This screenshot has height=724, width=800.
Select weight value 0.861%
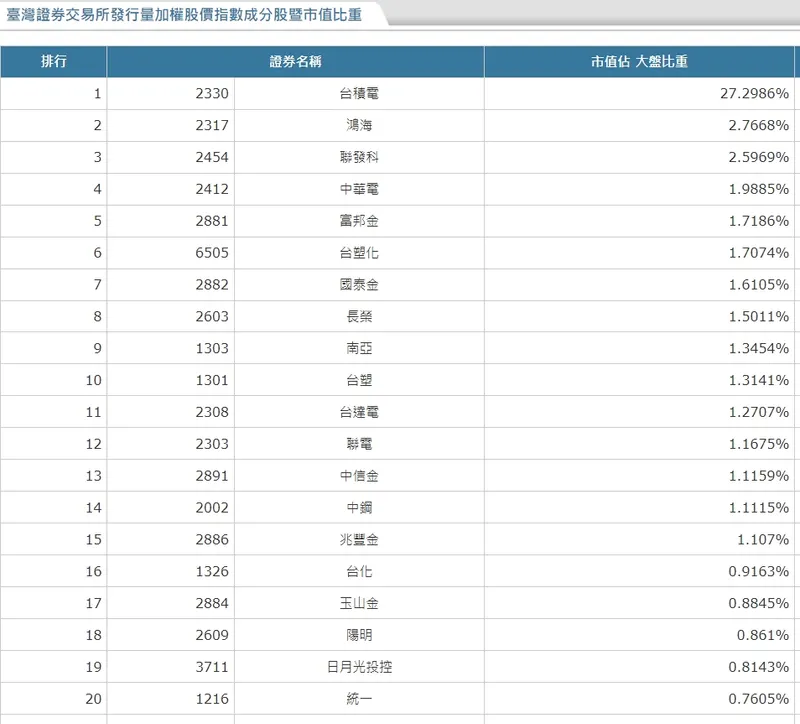[763, 635]
